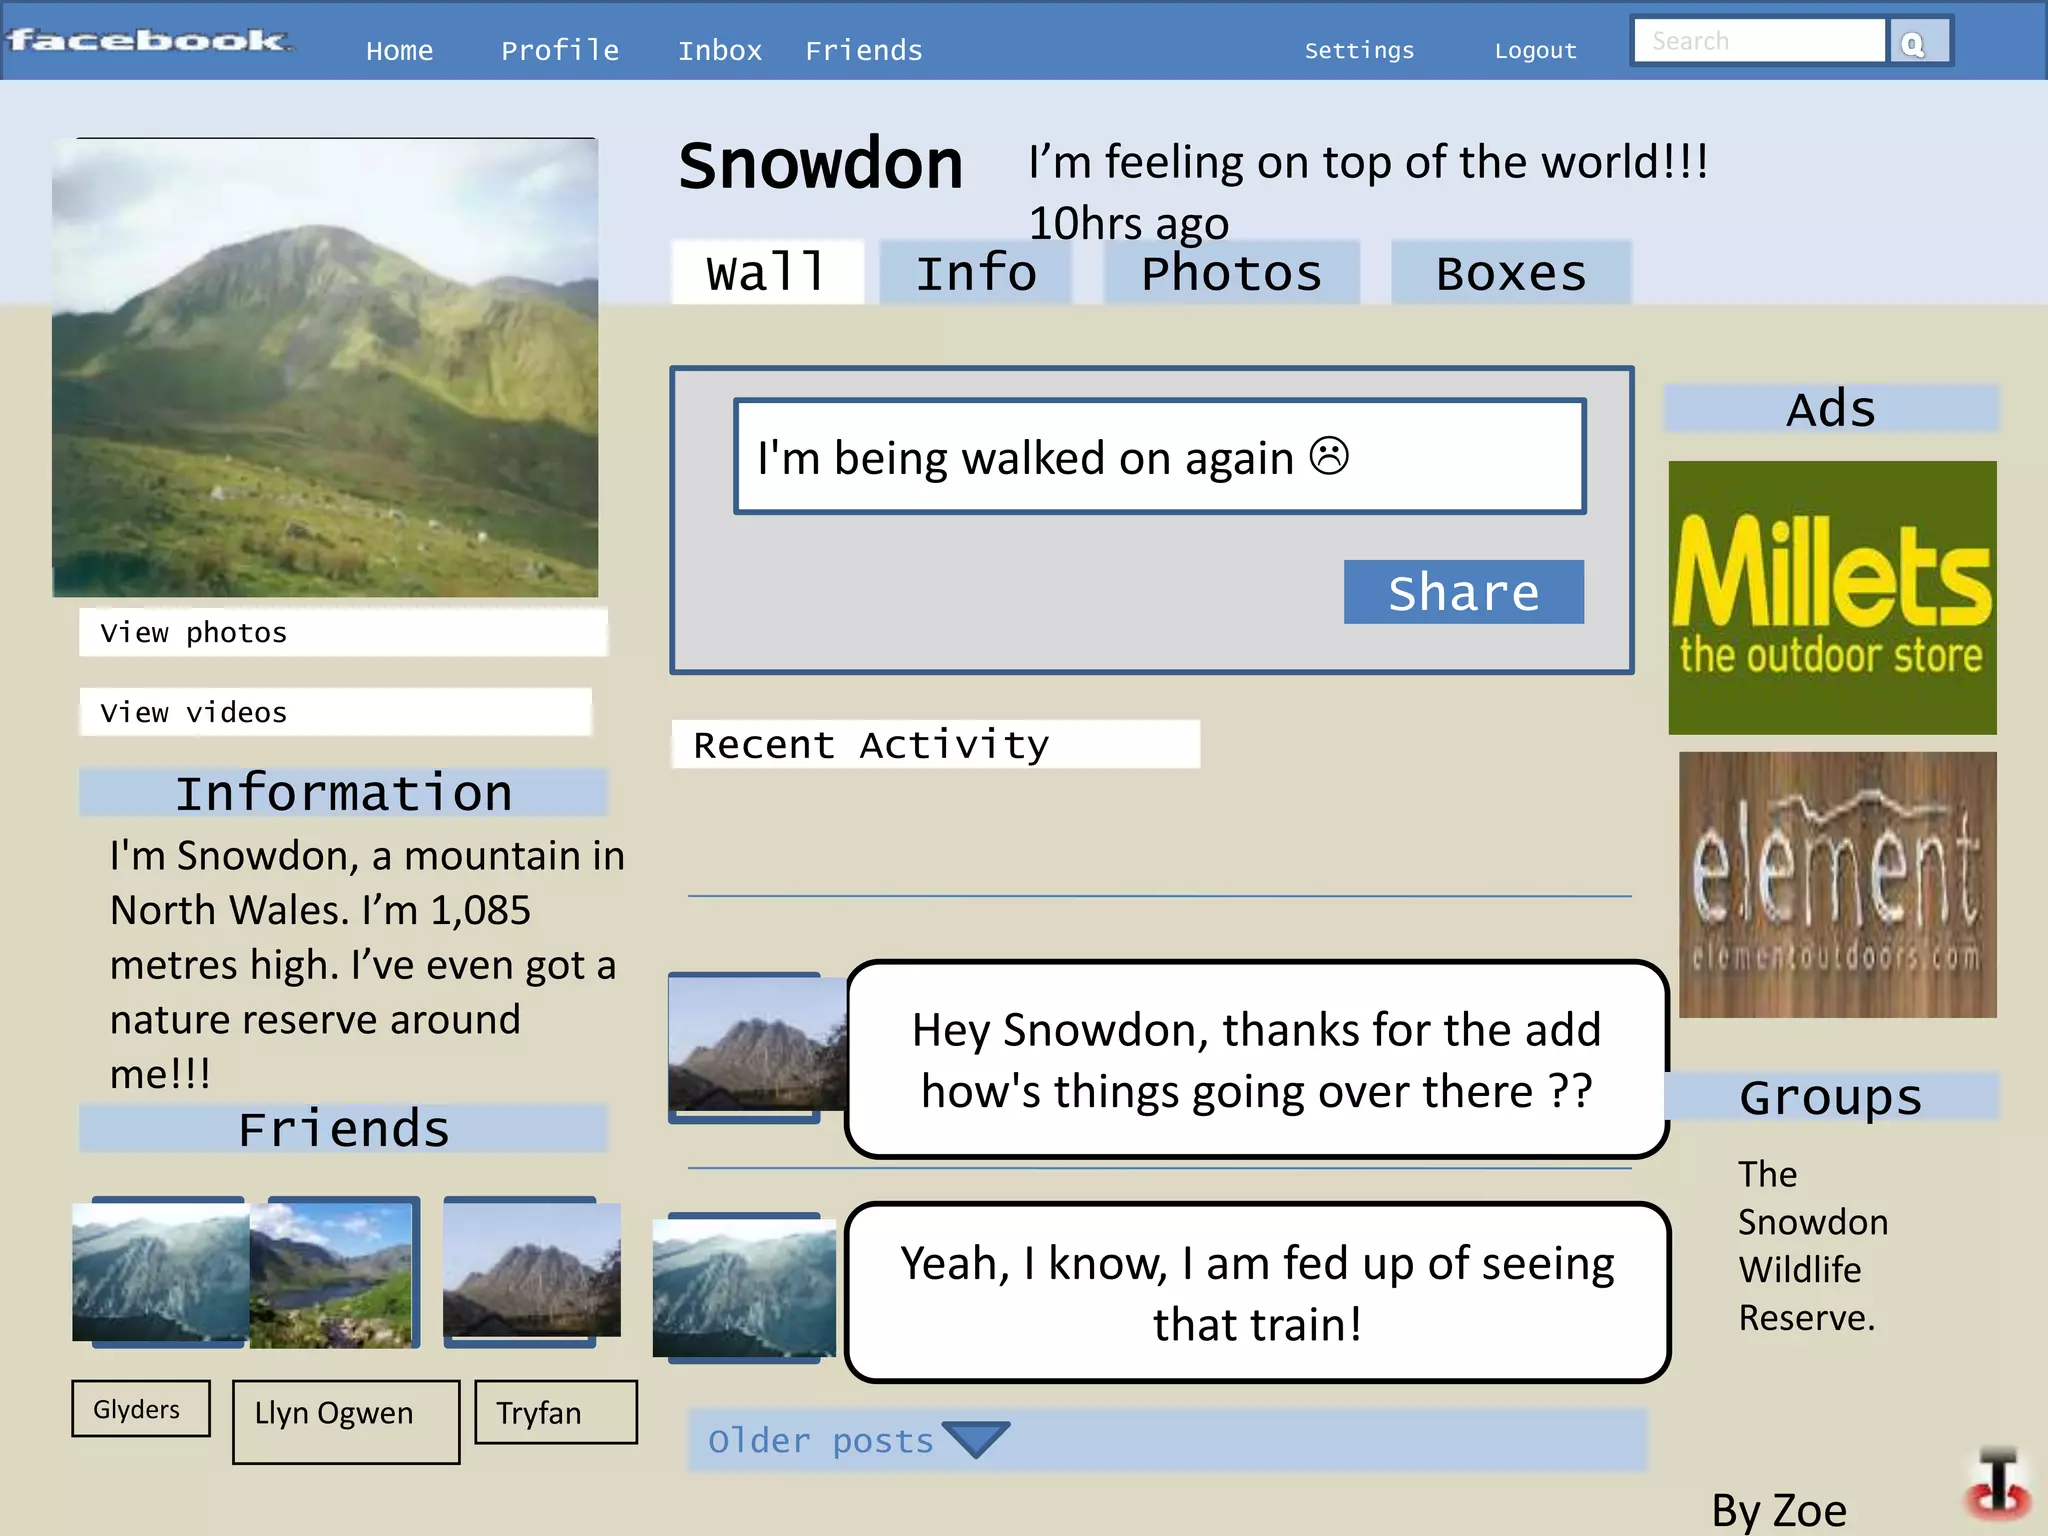Click the Friends section header in sidebar
This screenshot has width=2048, height=1536.
[343, 1128]
